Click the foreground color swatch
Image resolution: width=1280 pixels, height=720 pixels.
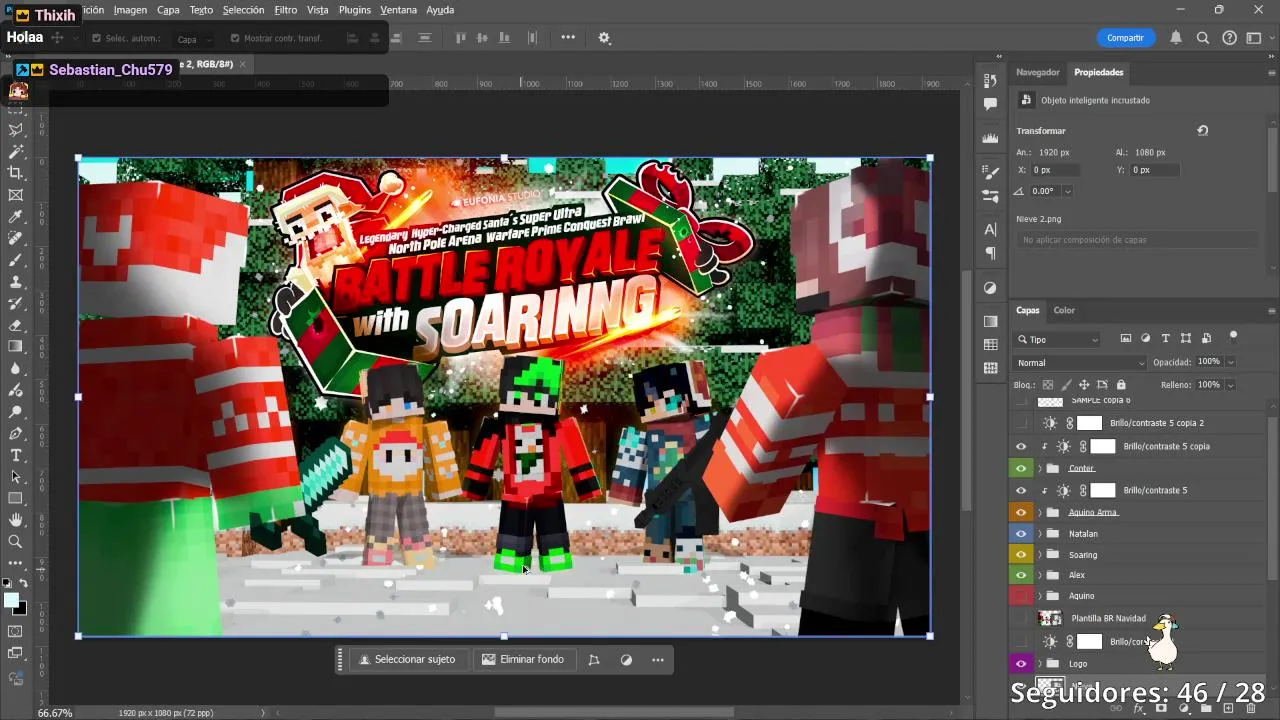tap(11, 600)
